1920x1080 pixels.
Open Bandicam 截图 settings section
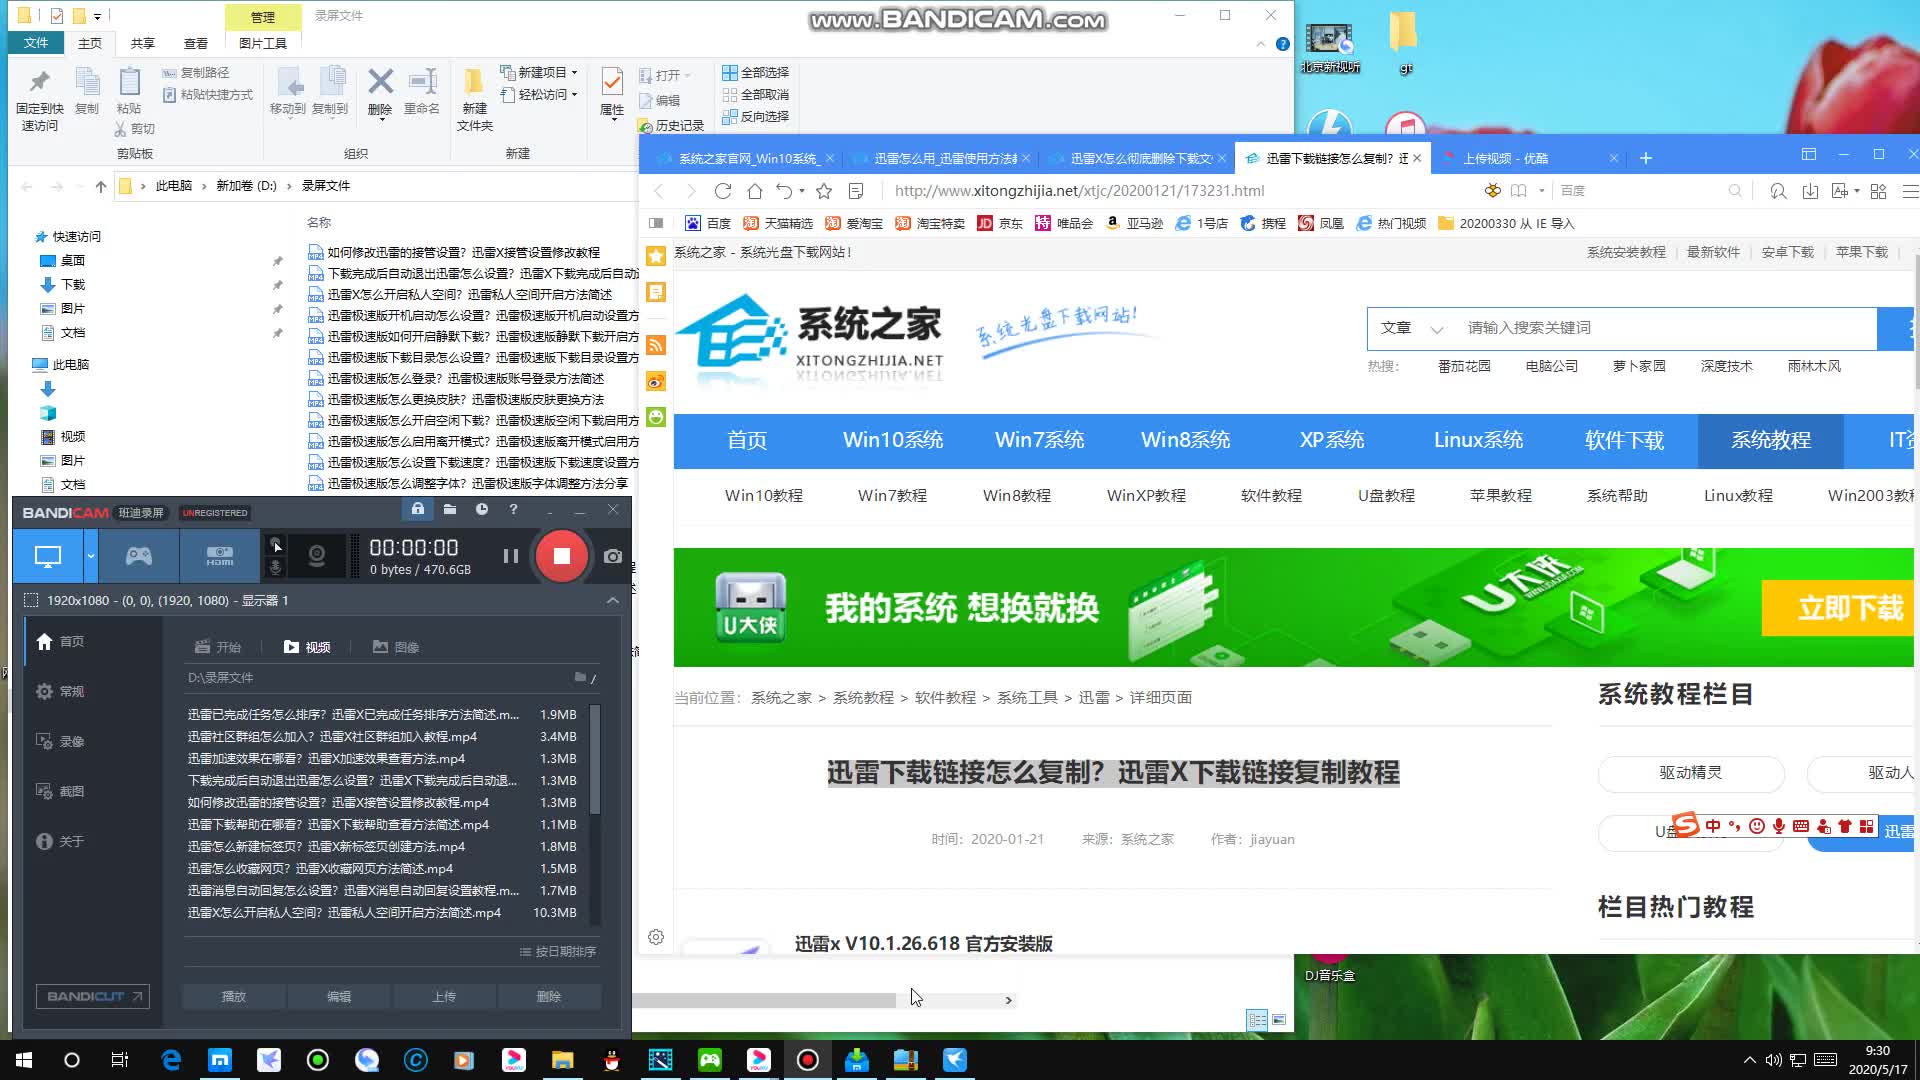(60, 791)
